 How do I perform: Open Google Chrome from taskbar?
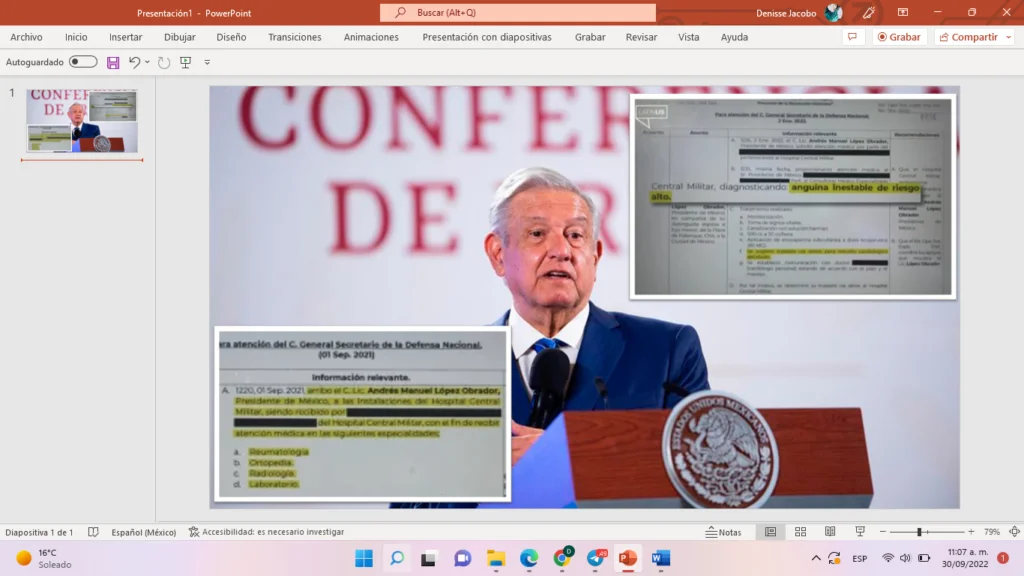tap(562, 558)
